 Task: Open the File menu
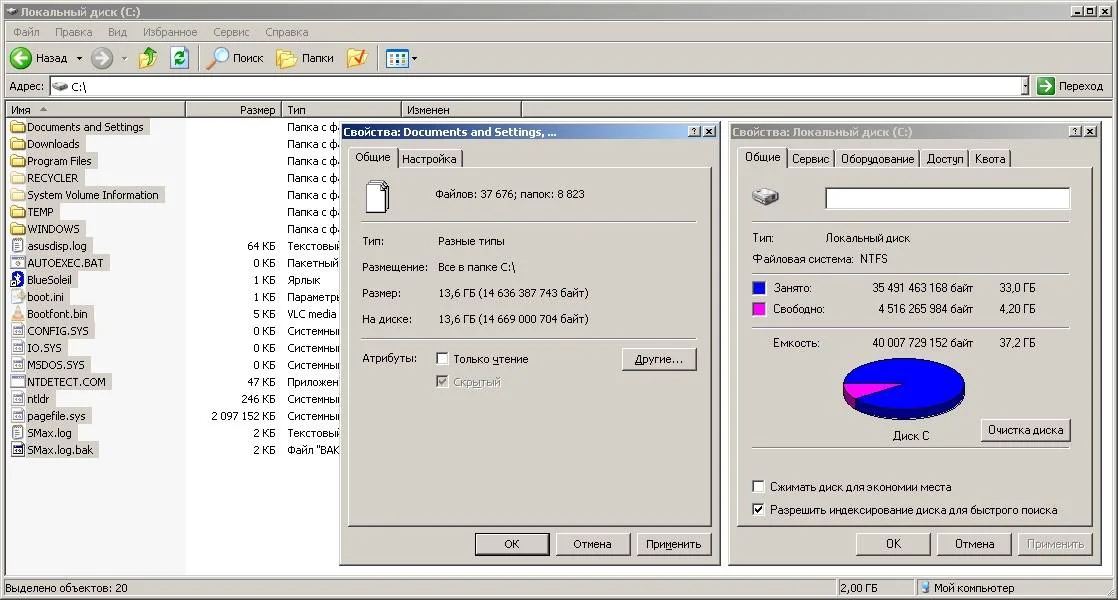tap(26, 32)
